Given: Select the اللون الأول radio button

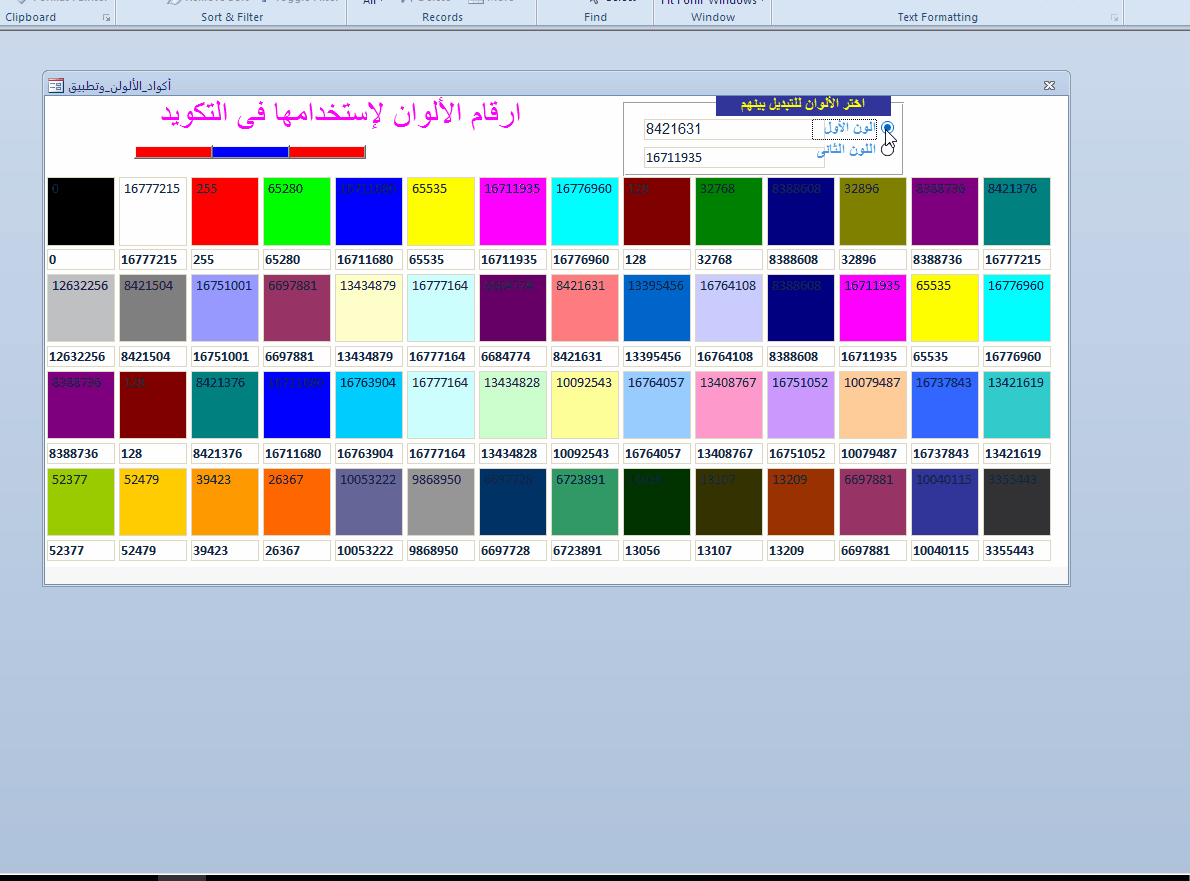Looking at the screenshot, I should (887, 128).
